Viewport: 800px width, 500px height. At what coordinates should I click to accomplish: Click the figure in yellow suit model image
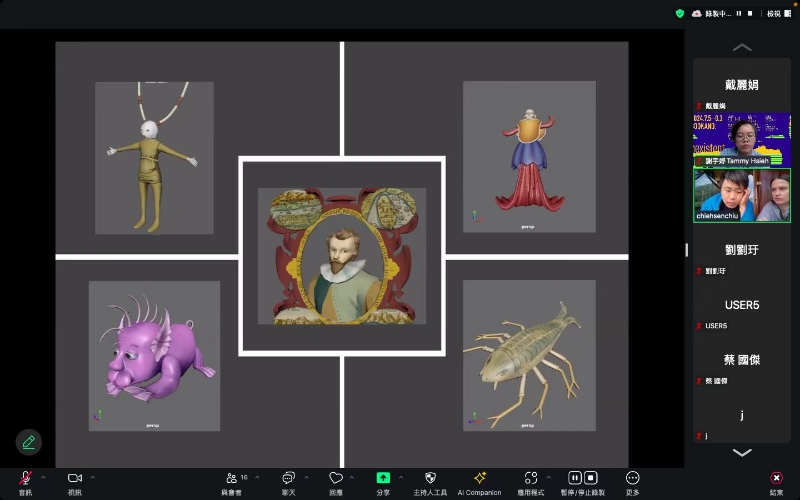154,158
